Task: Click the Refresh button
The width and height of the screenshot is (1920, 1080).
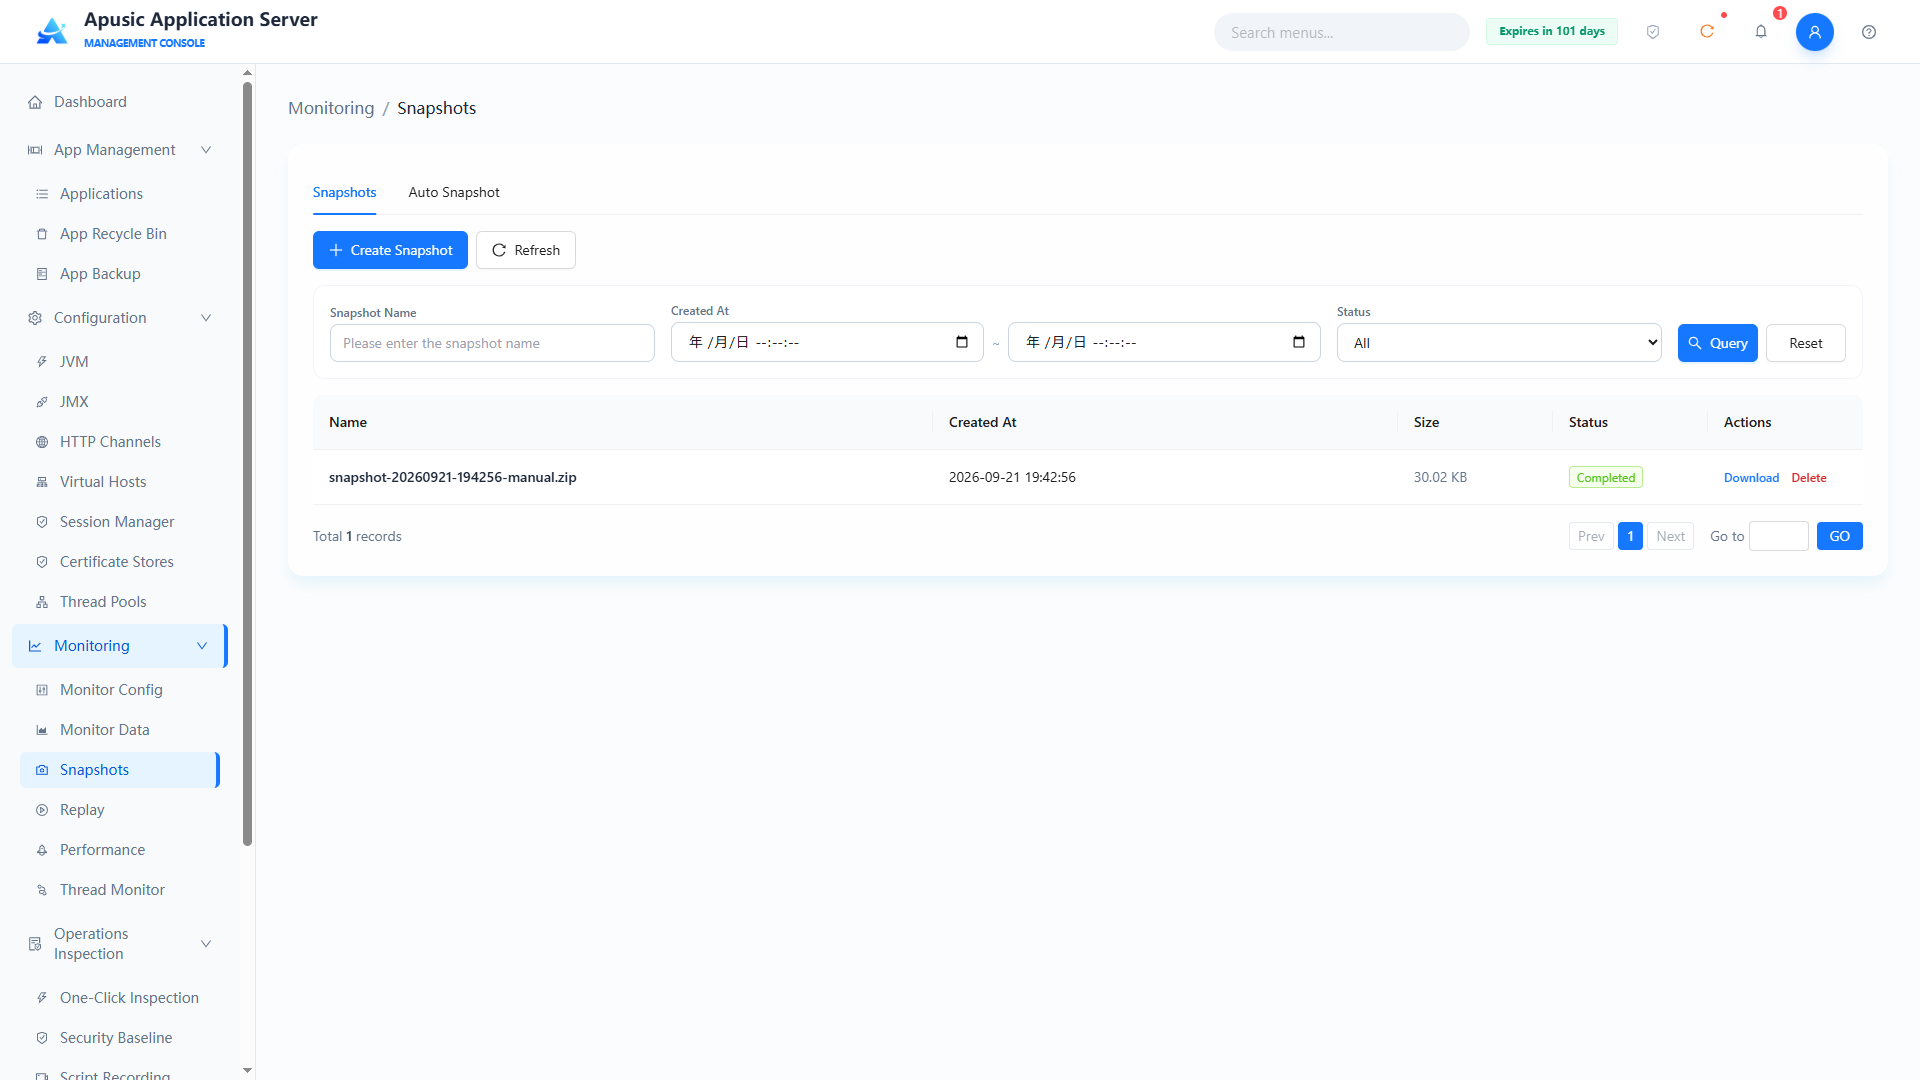Action: click(x=526, y=250)
